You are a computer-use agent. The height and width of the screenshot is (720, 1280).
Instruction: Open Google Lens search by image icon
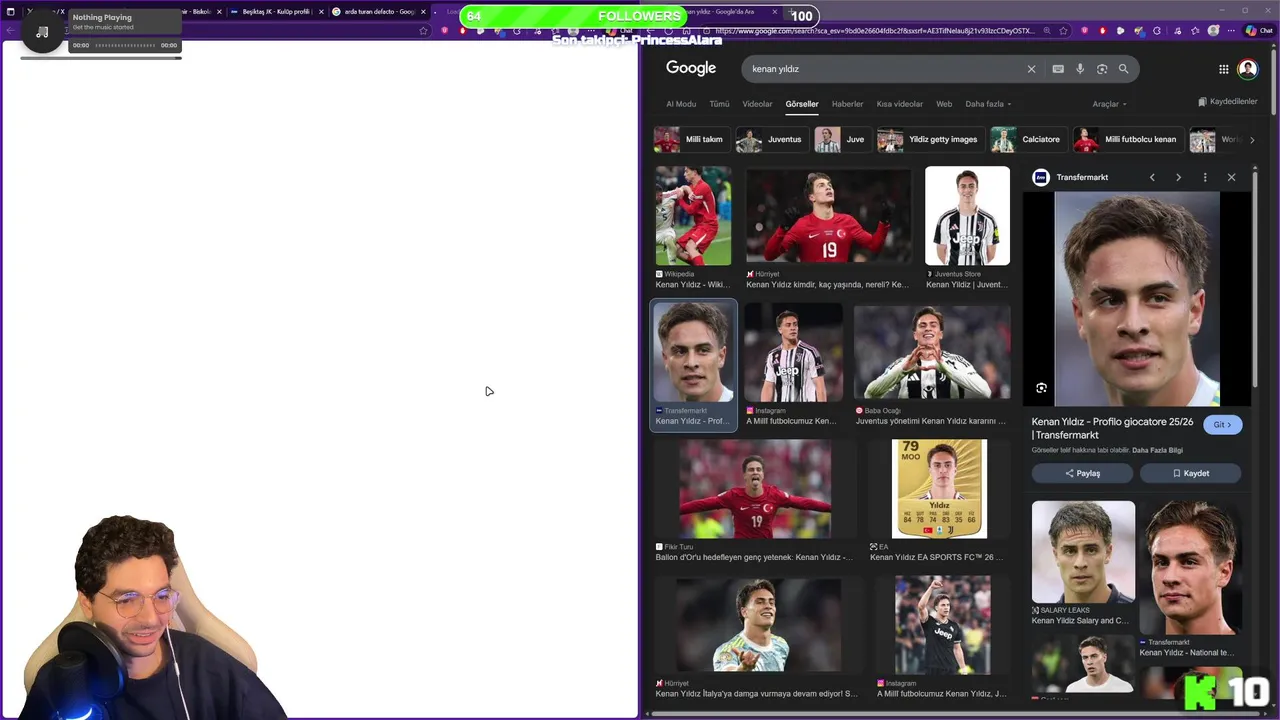[x=1102, y=69]
